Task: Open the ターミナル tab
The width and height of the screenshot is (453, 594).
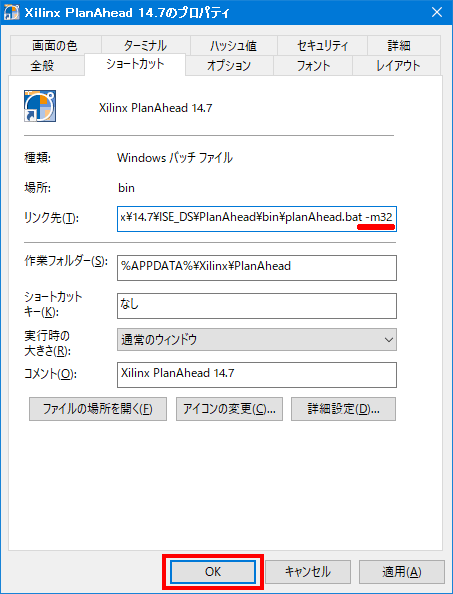Action: point(145,46)
